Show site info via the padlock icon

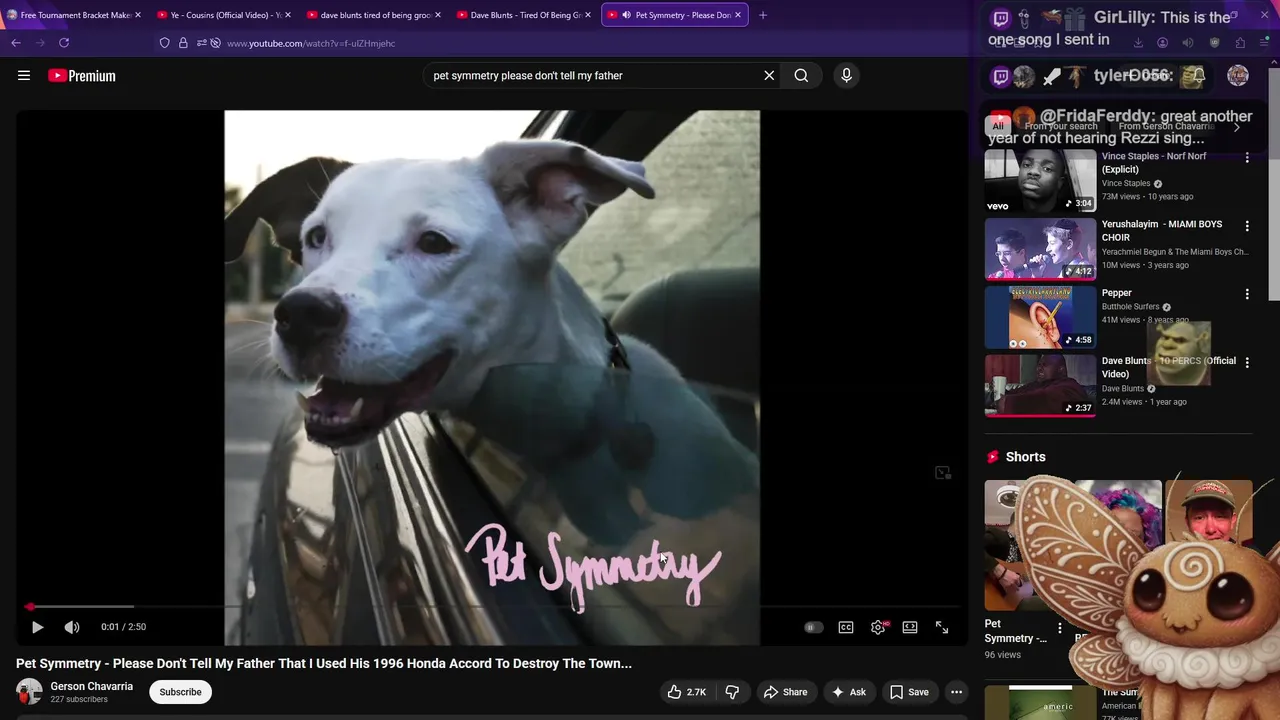(x=183, y=43)
